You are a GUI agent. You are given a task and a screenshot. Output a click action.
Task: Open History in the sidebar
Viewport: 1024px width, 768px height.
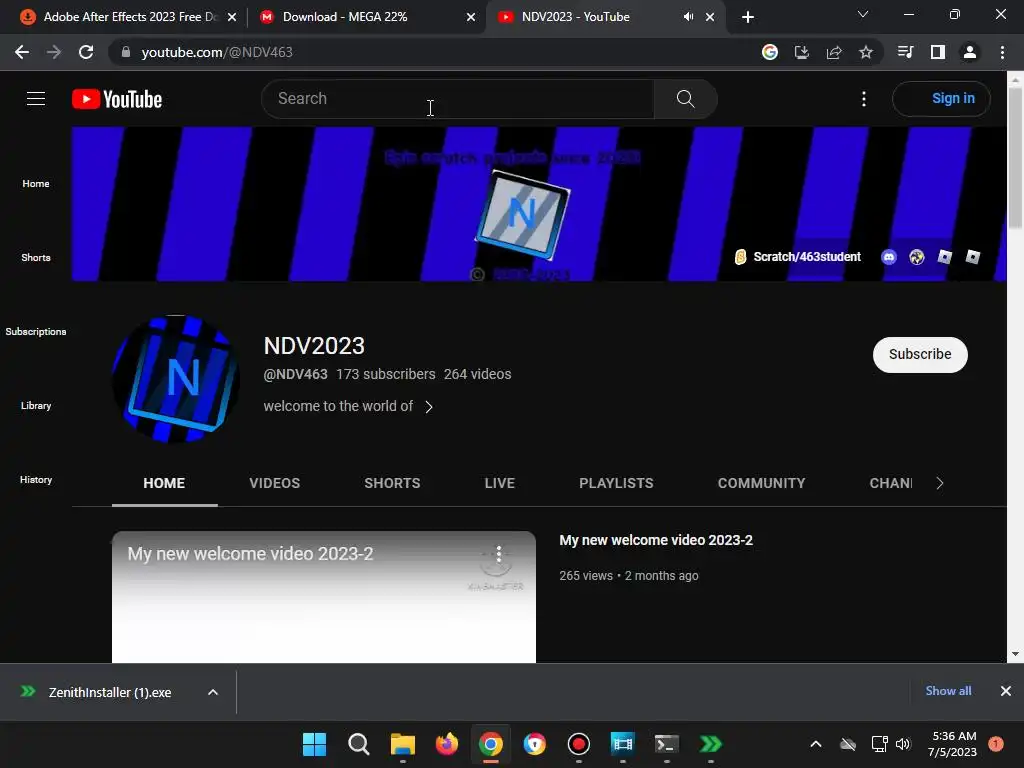[x=36, y=479]
